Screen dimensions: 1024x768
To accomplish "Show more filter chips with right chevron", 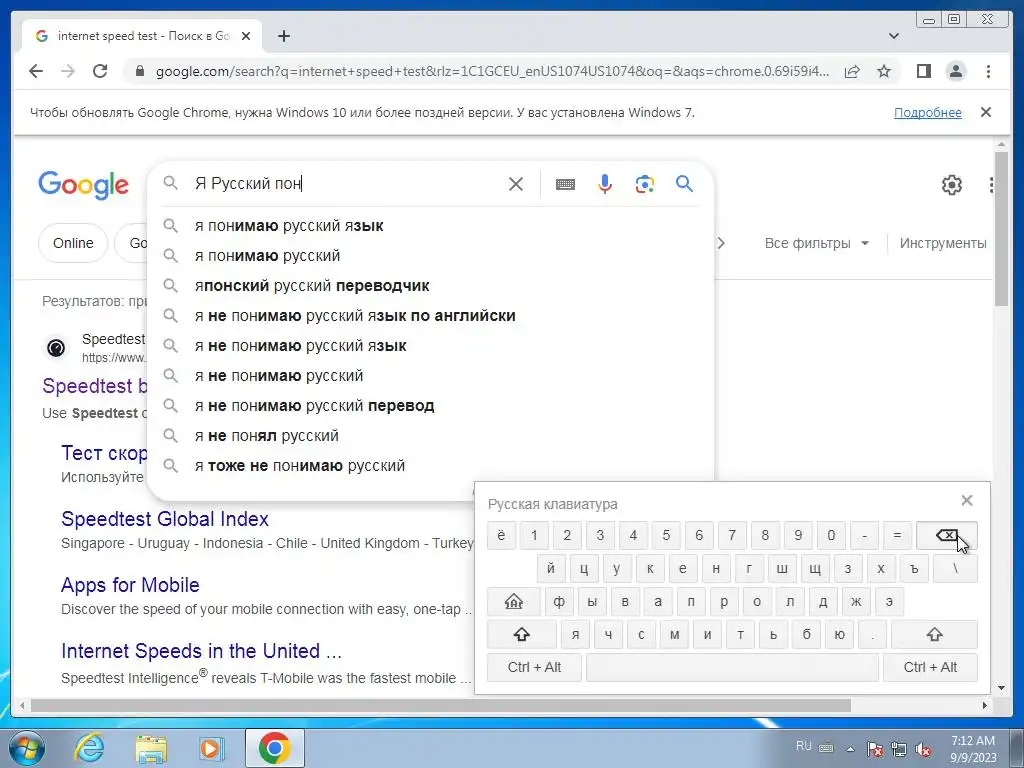I will (721, 244).
